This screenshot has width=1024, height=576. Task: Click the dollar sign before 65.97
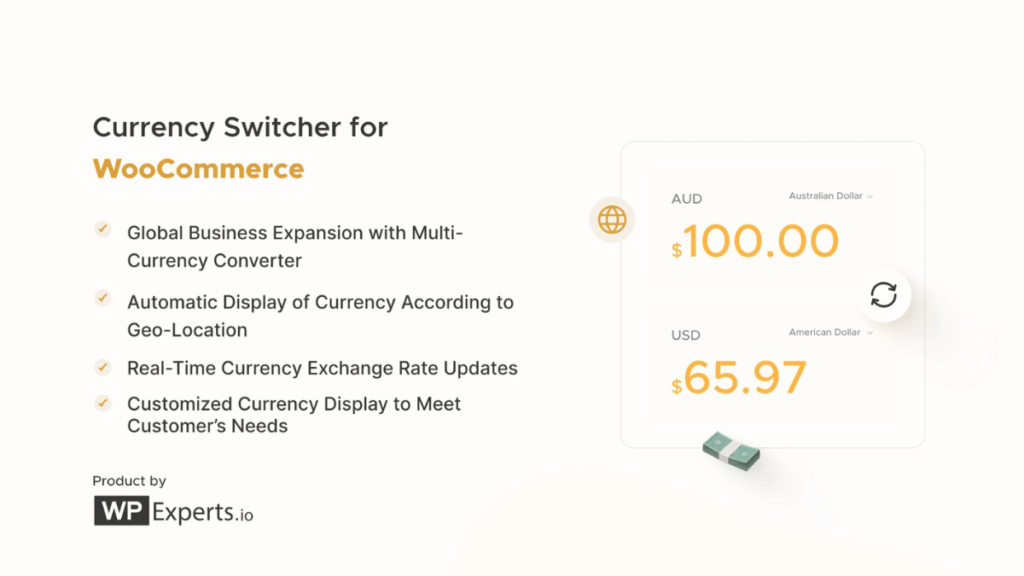677,386
